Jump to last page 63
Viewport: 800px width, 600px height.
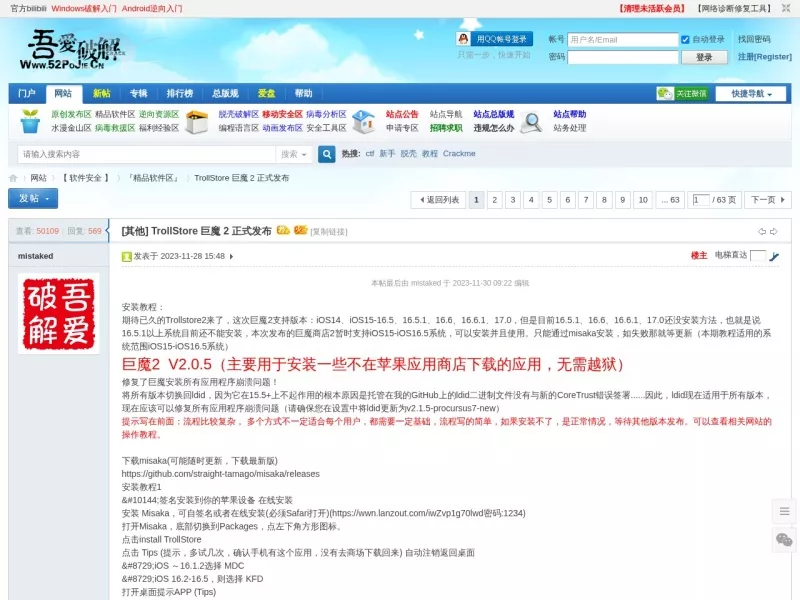click(670, 200)
